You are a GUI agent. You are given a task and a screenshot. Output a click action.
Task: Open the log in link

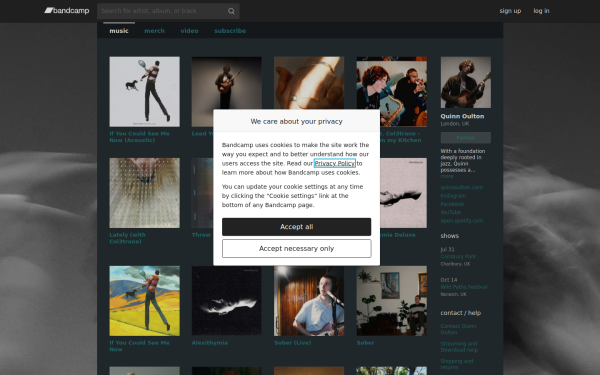541,11
